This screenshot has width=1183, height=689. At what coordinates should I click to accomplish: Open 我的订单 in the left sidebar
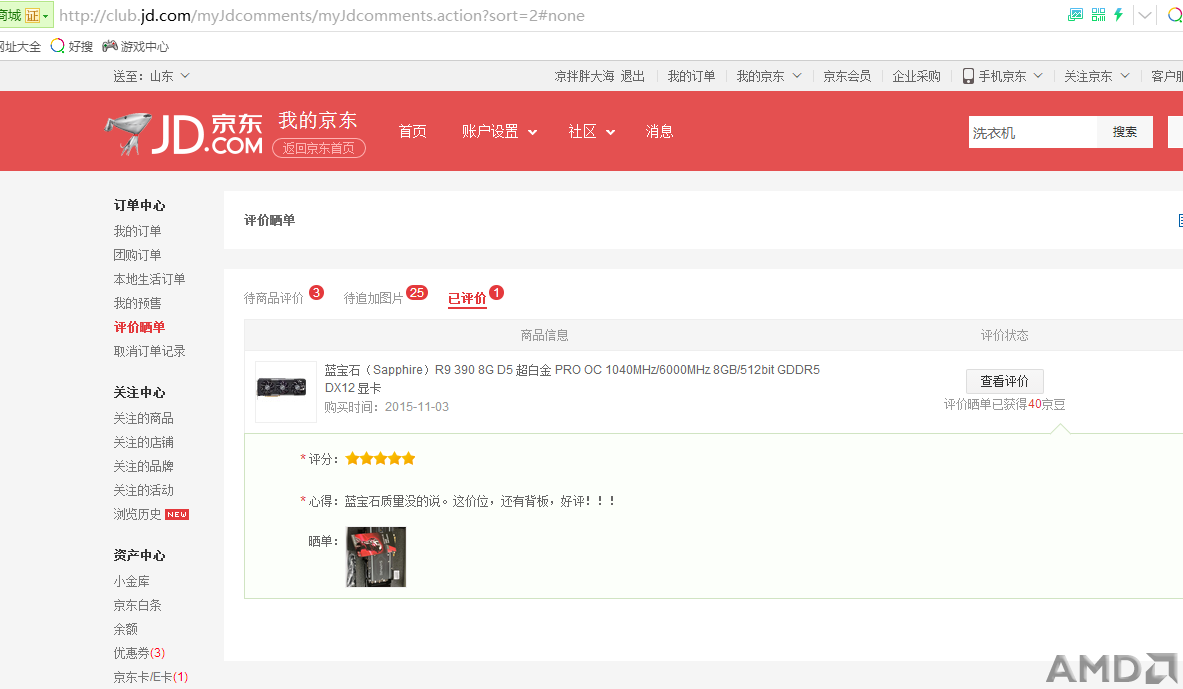pyautogui.click(x=137, y=231)
